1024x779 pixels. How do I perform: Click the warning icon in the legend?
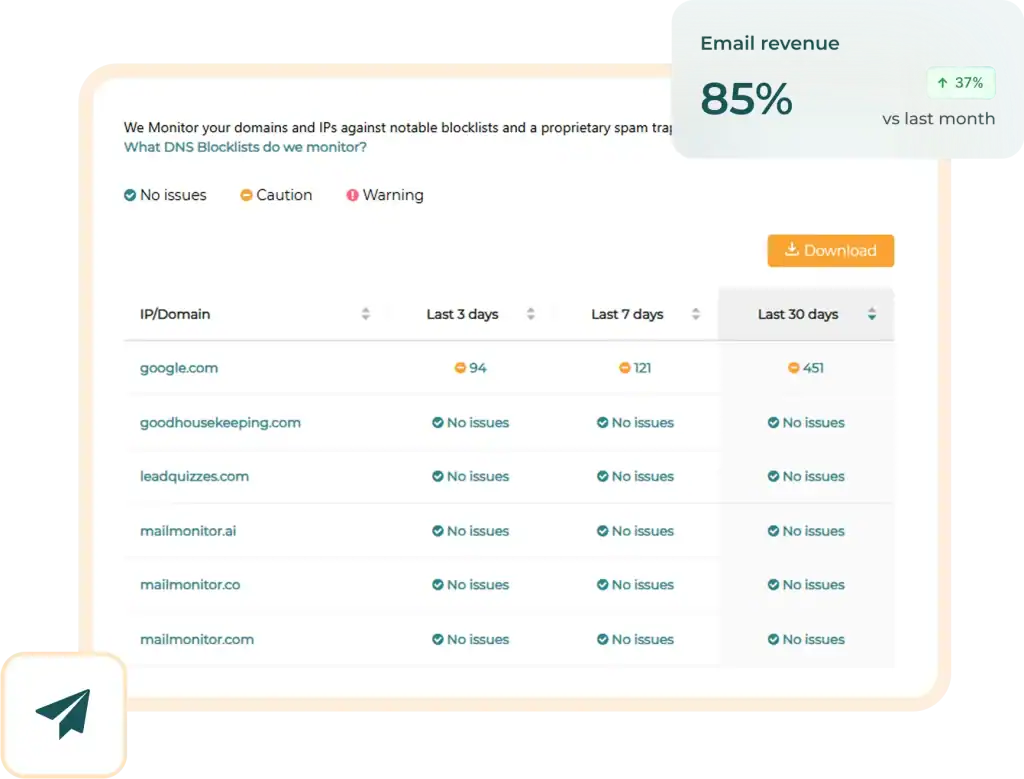pyautogui.click(x=353, y=195)
